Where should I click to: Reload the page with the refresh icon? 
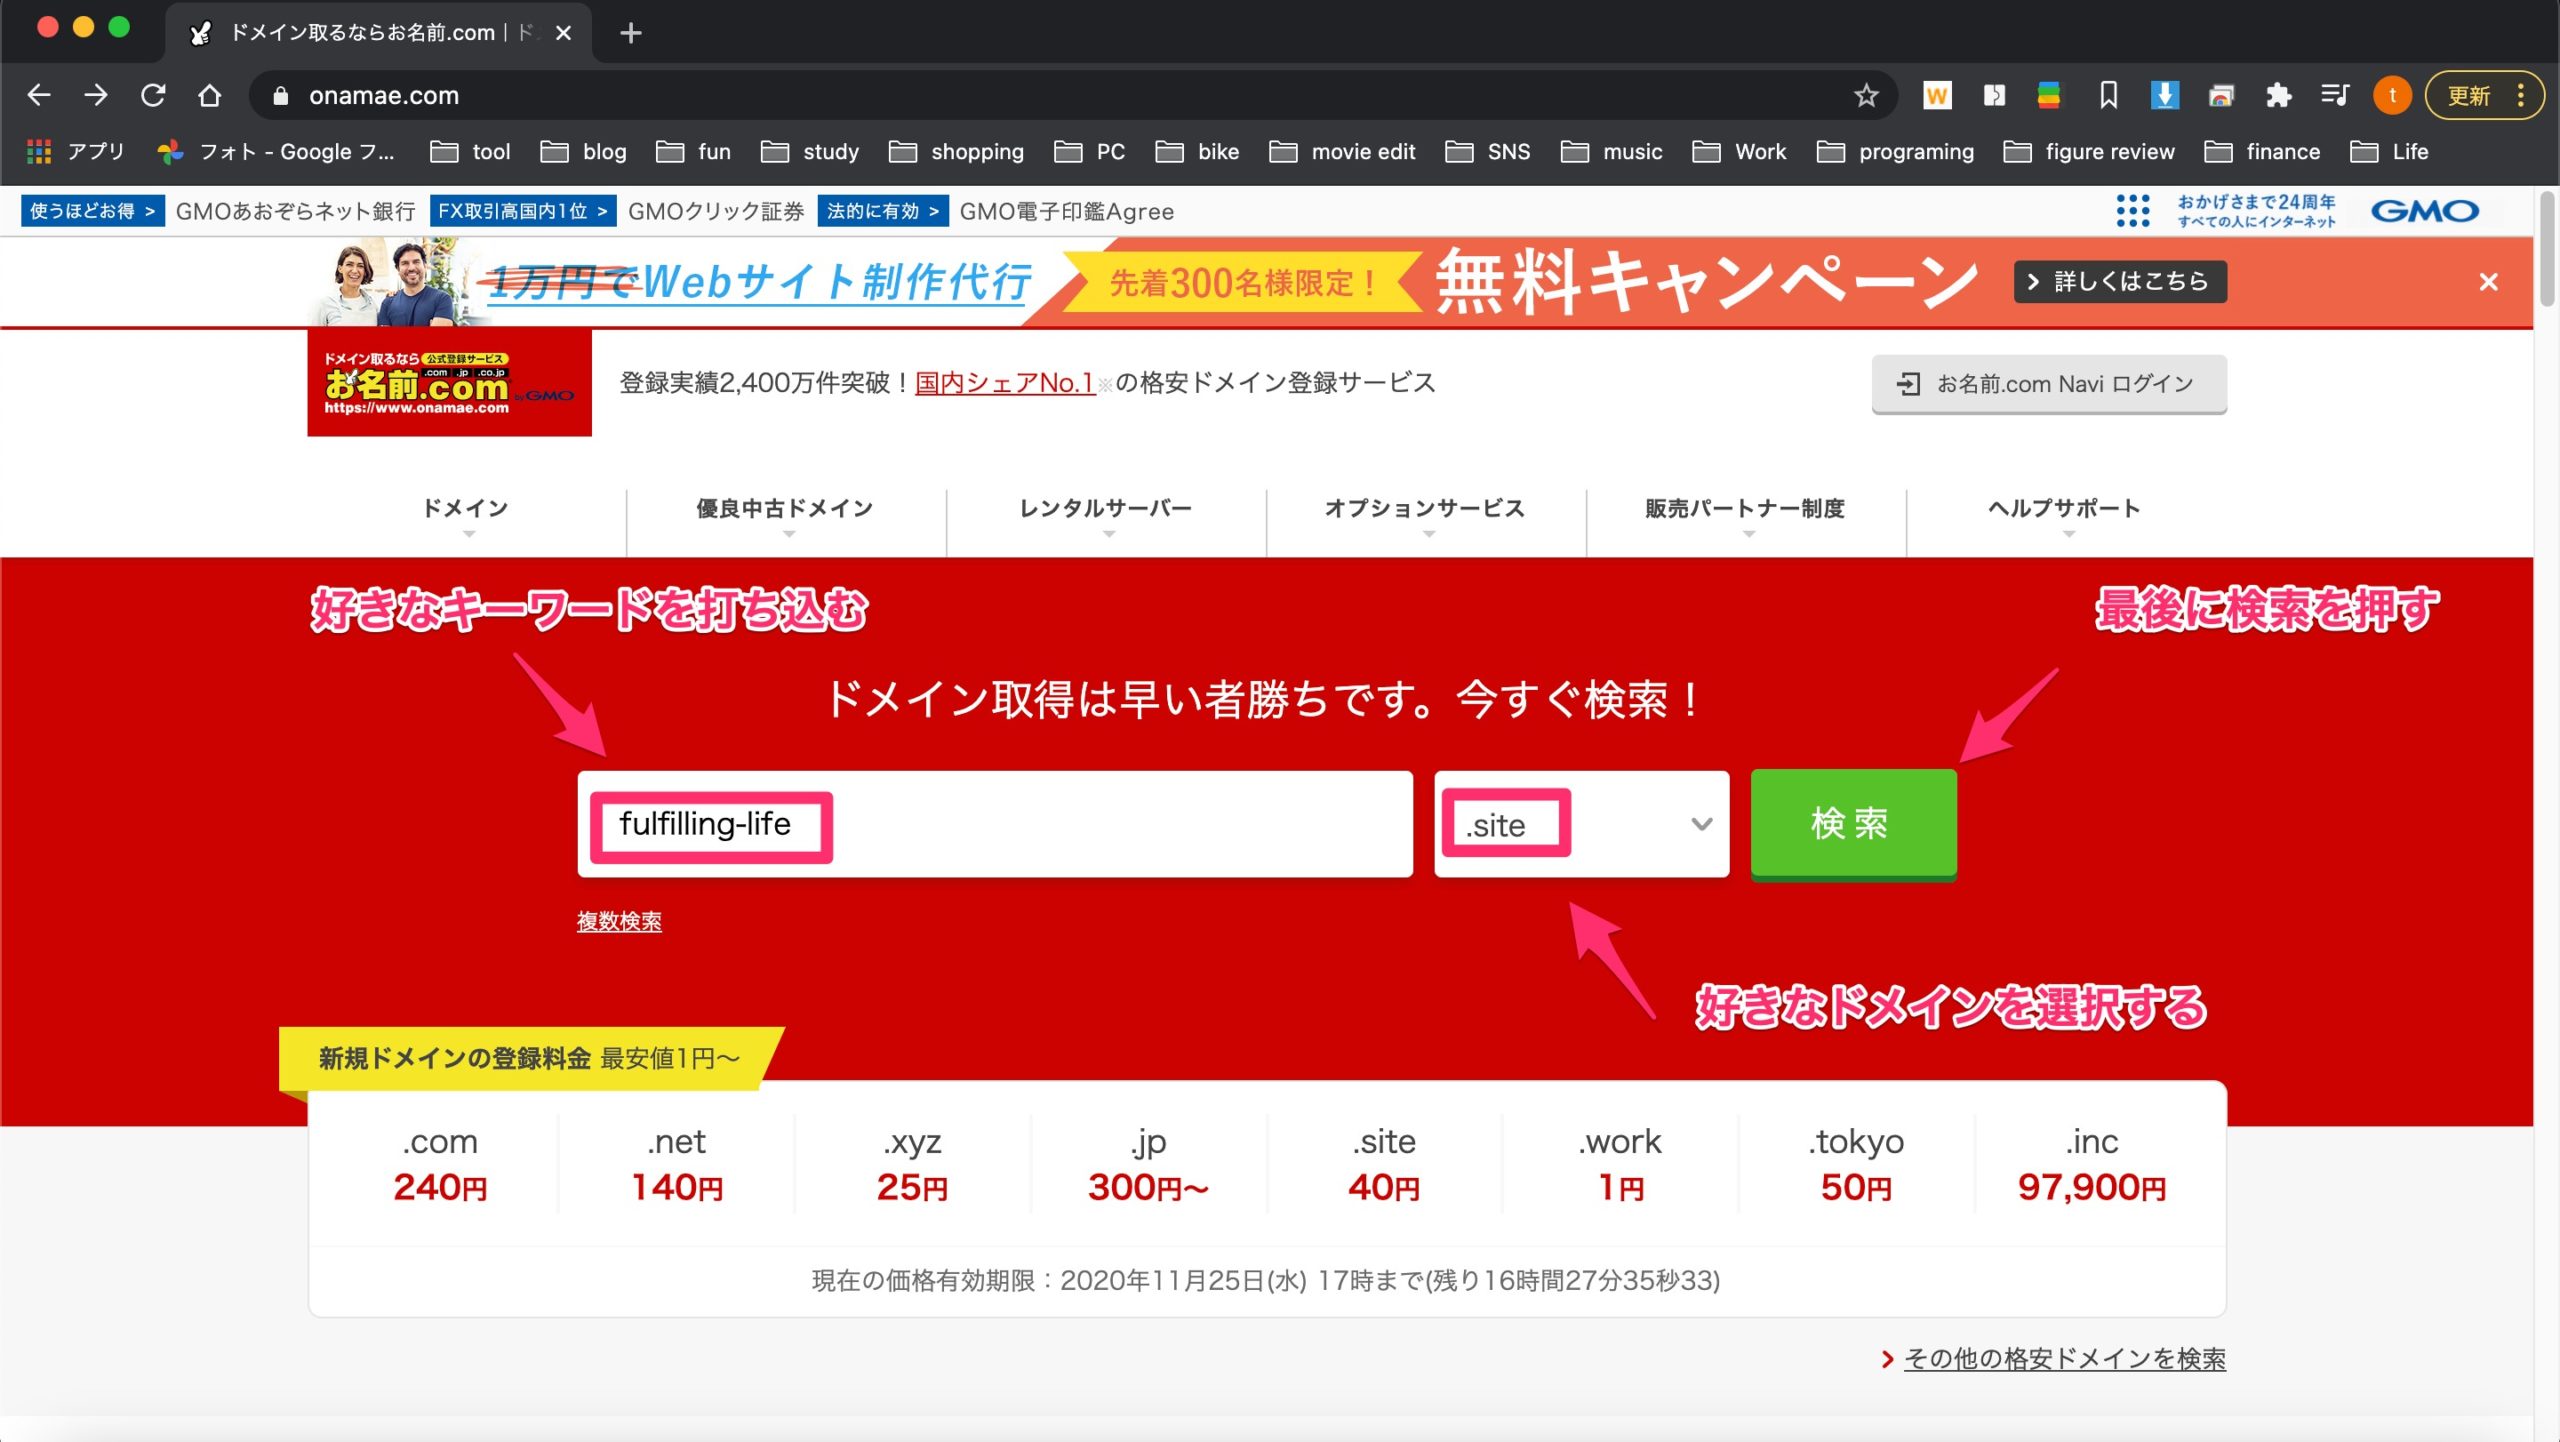pyautogui.click(x=153, y=96)
